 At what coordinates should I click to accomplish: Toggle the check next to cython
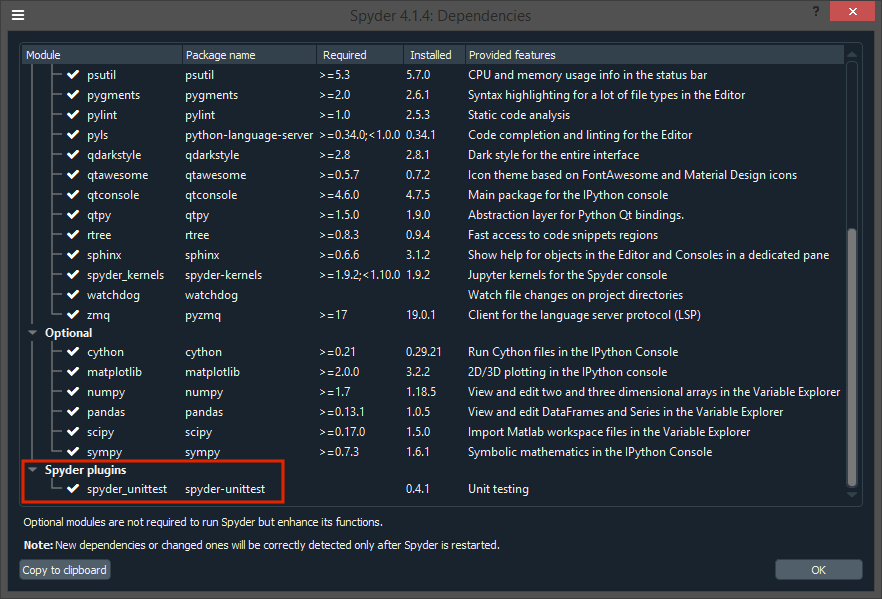pyautogui.click(x=73, y=351)
